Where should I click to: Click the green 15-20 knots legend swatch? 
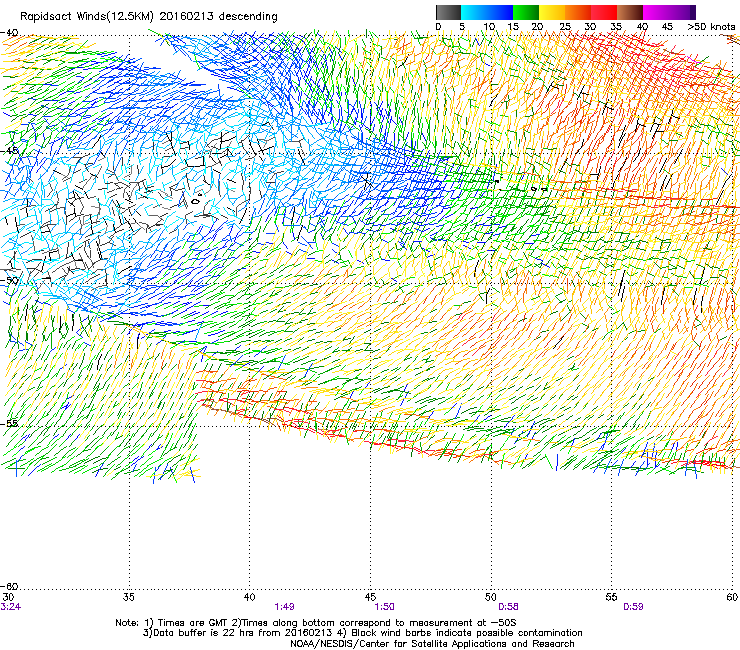526,12
